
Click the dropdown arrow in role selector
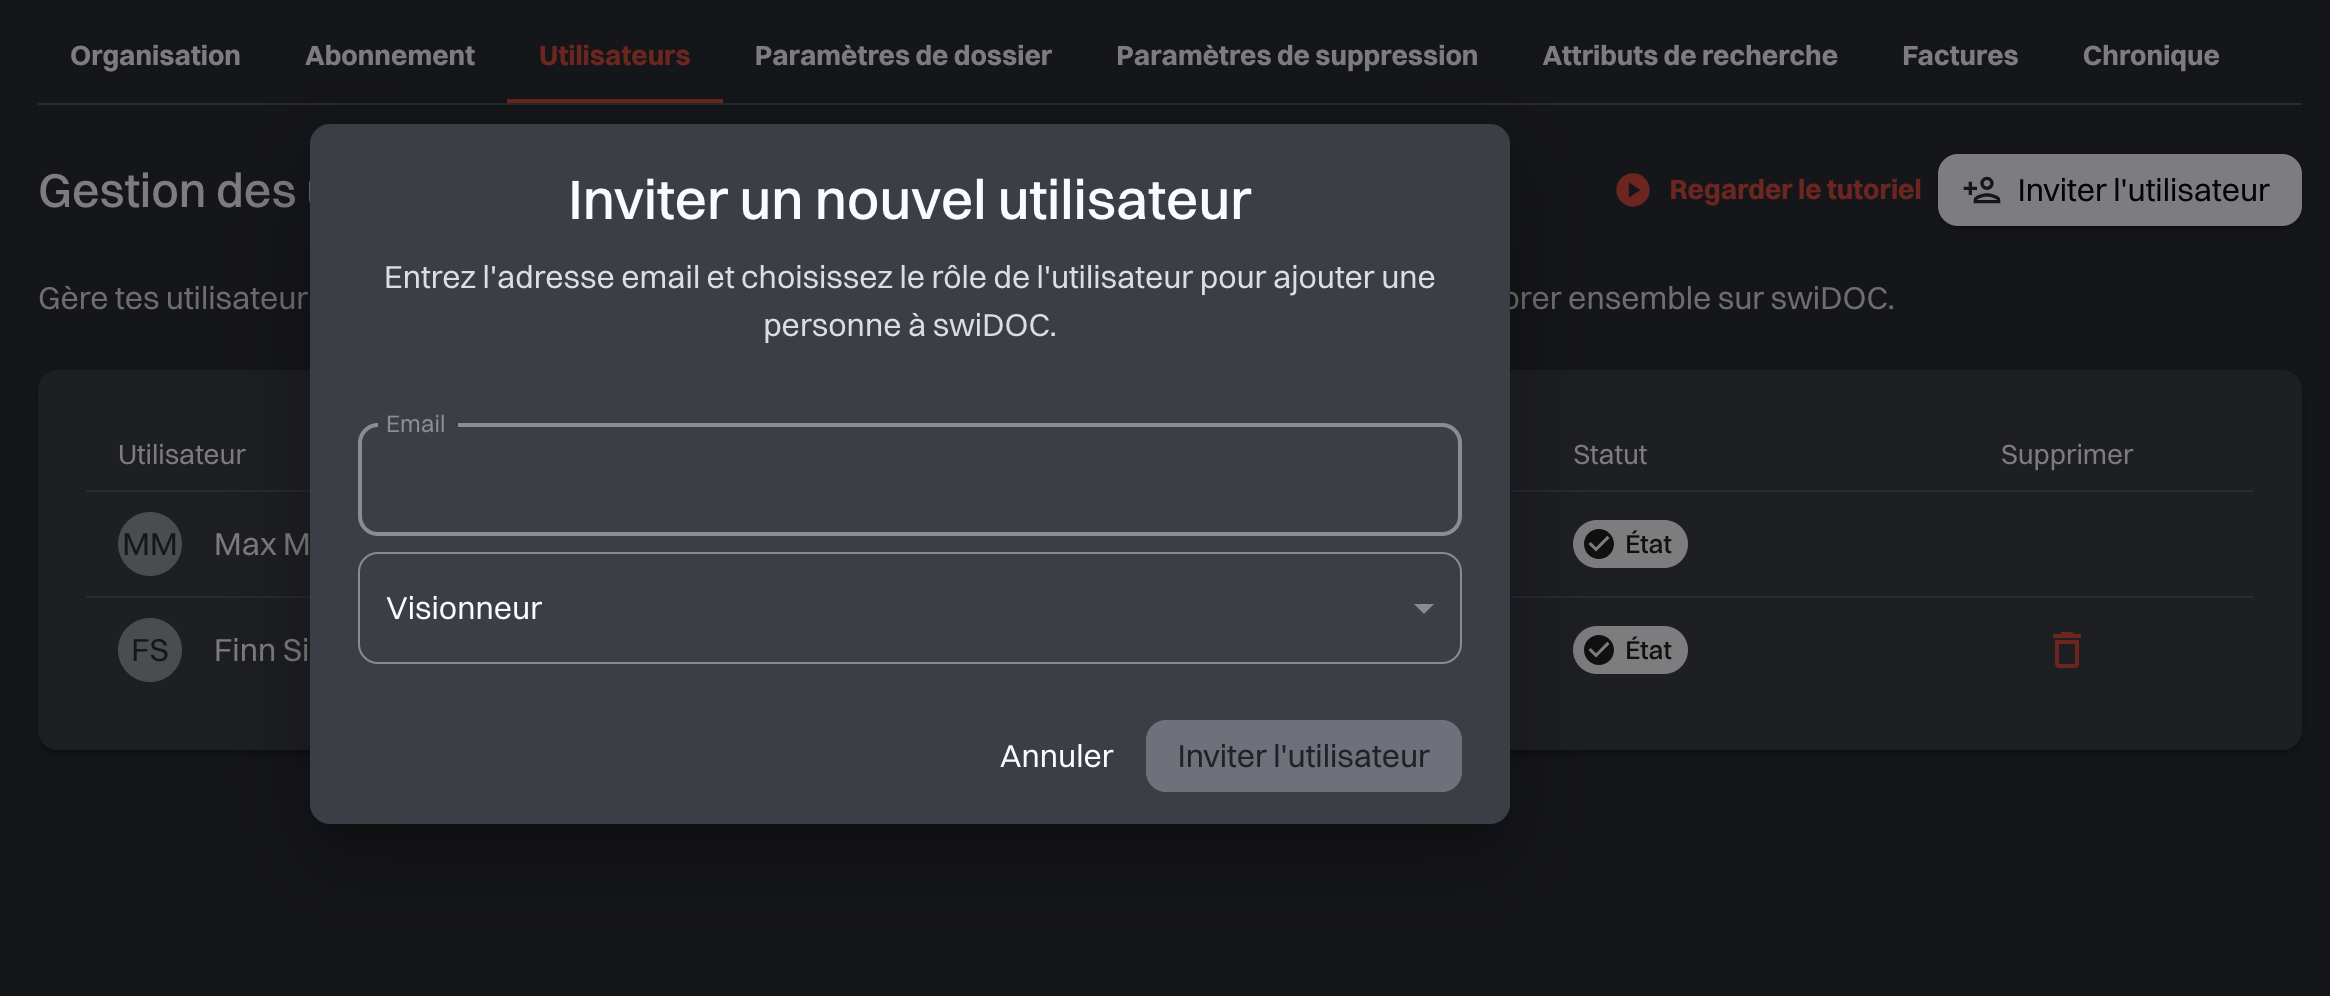1423,608
